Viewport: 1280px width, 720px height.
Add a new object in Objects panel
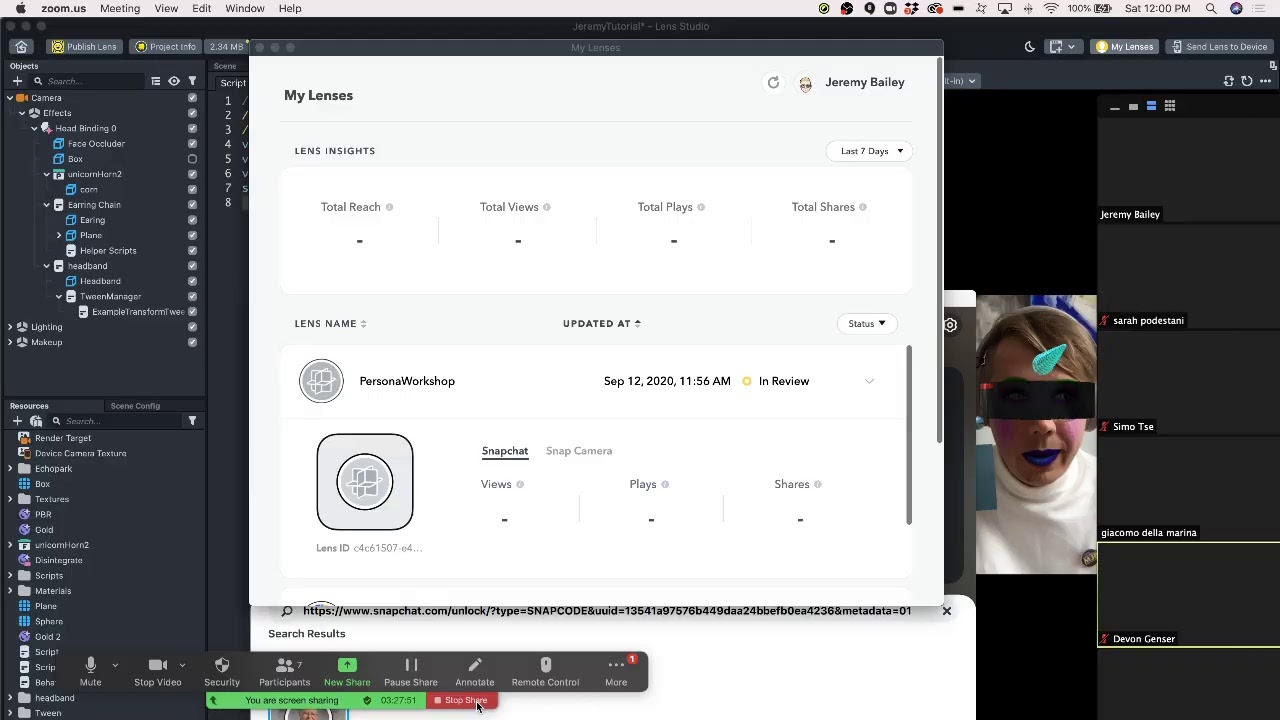[x=17, y=81]
